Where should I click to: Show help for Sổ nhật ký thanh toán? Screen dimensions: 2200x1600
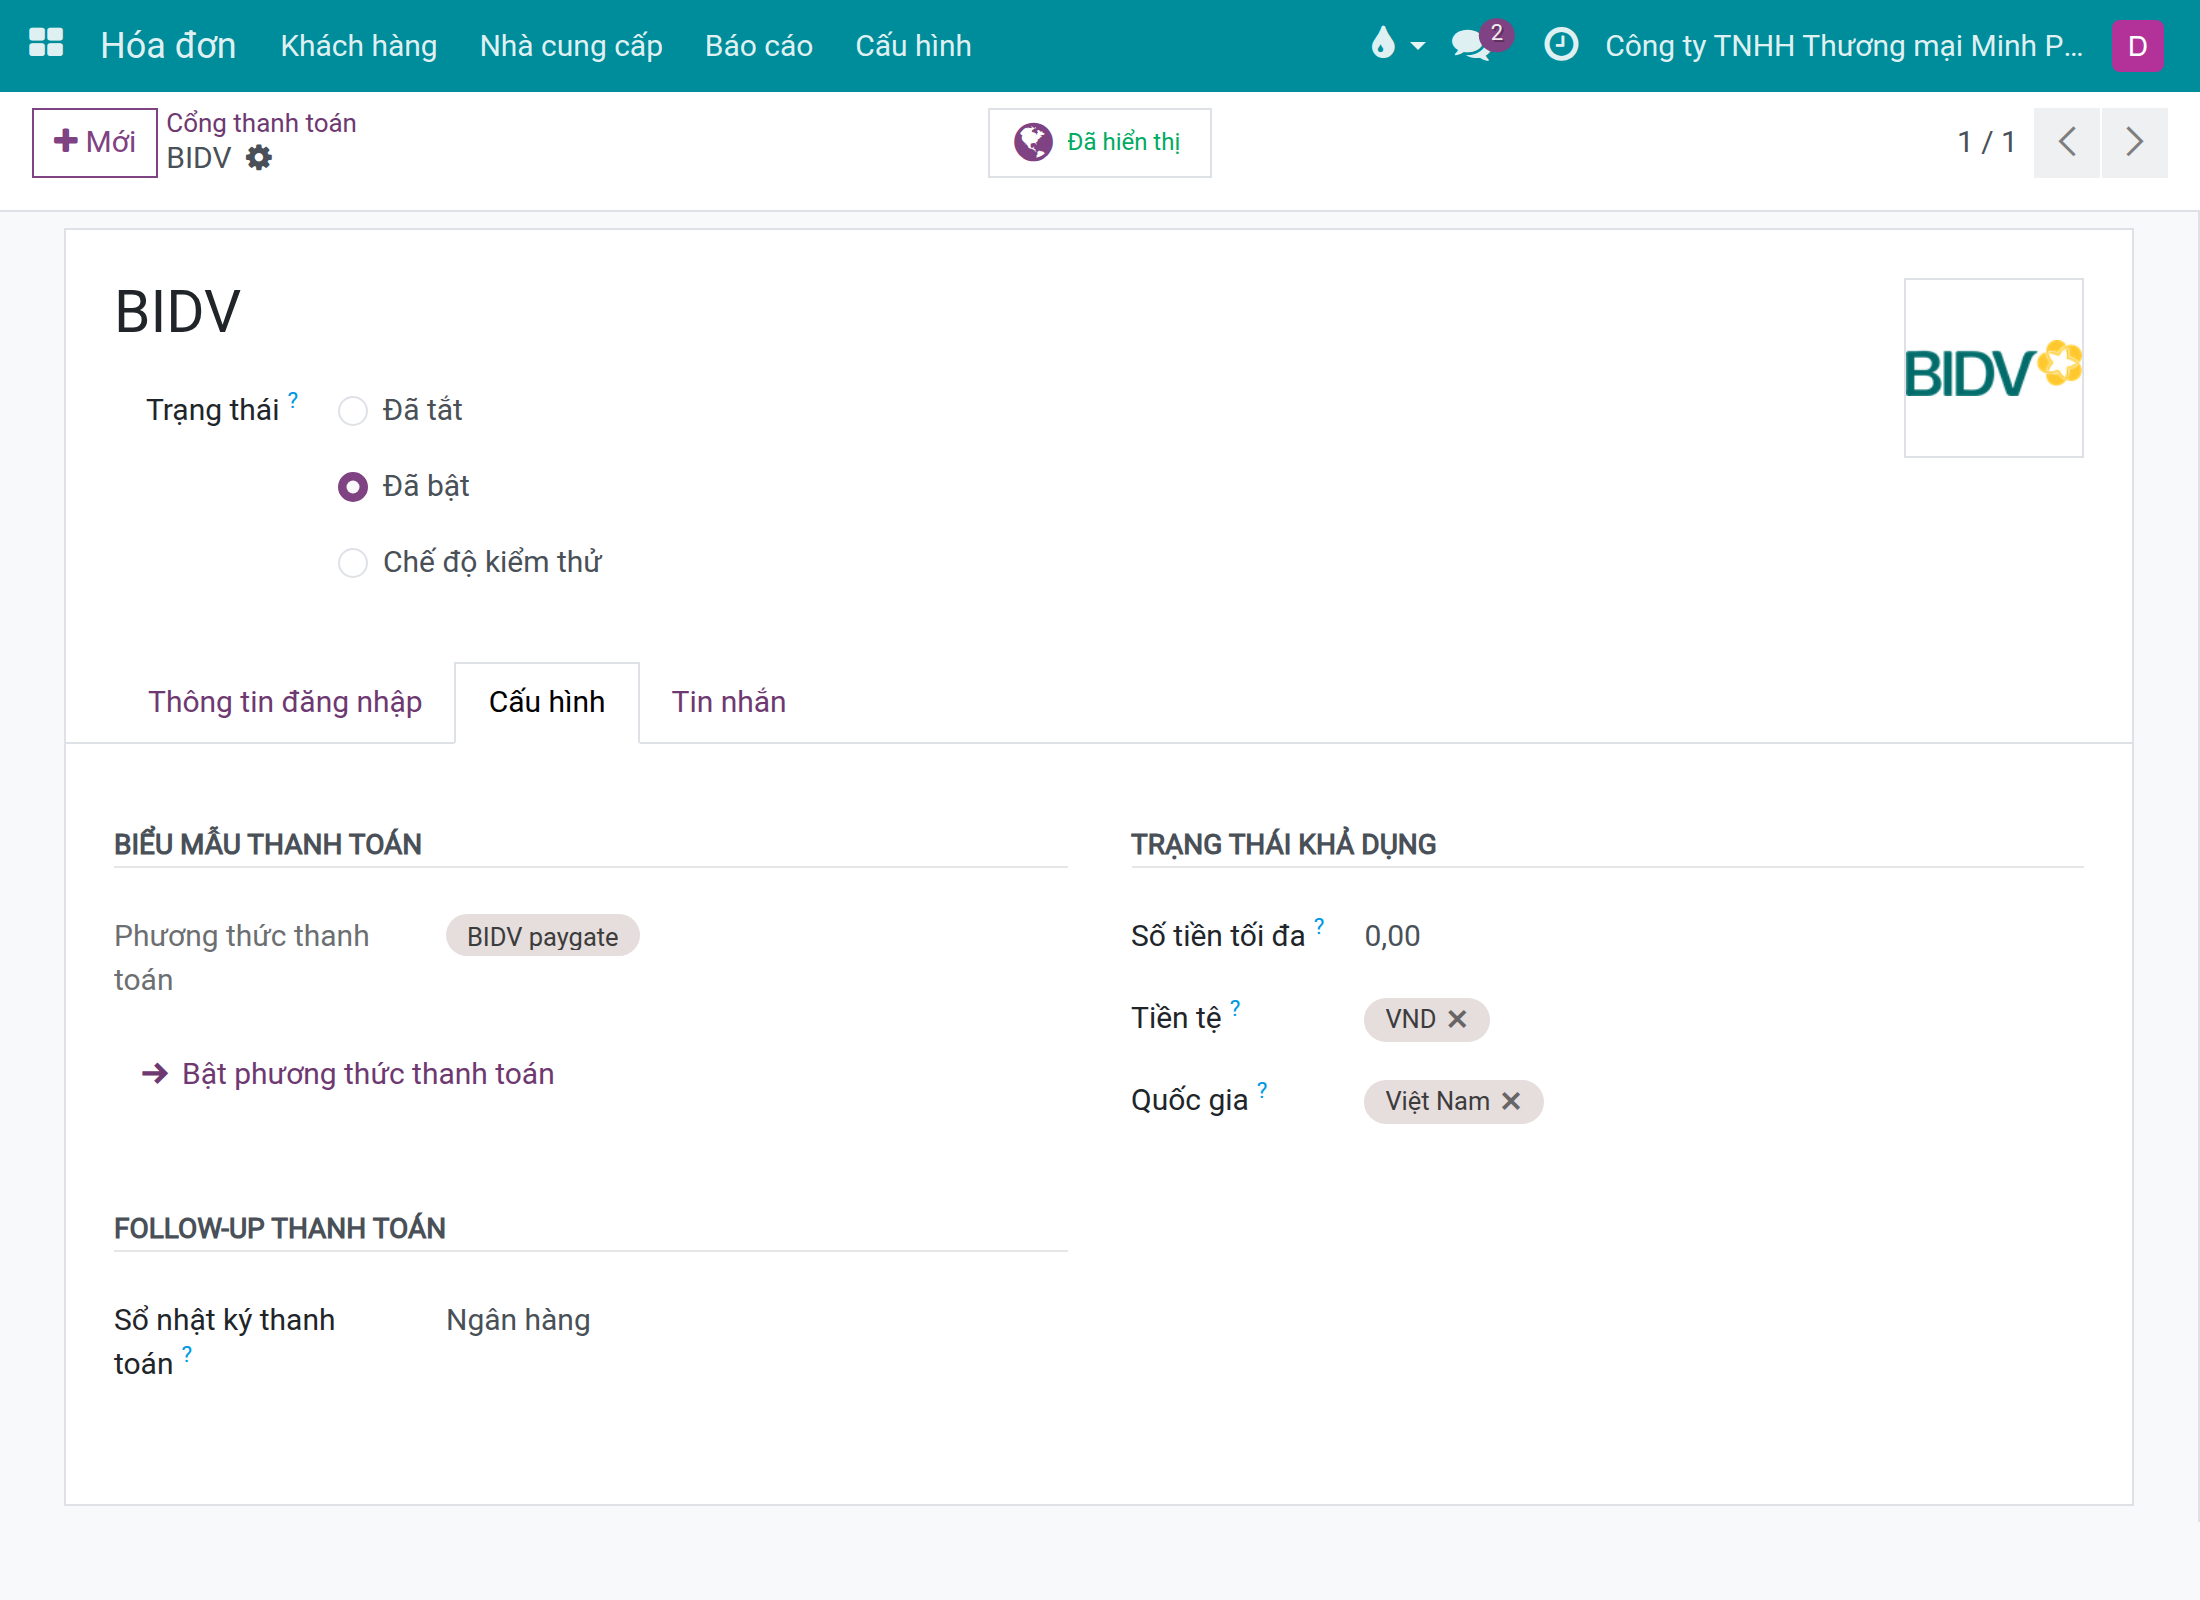[187, 1353]
